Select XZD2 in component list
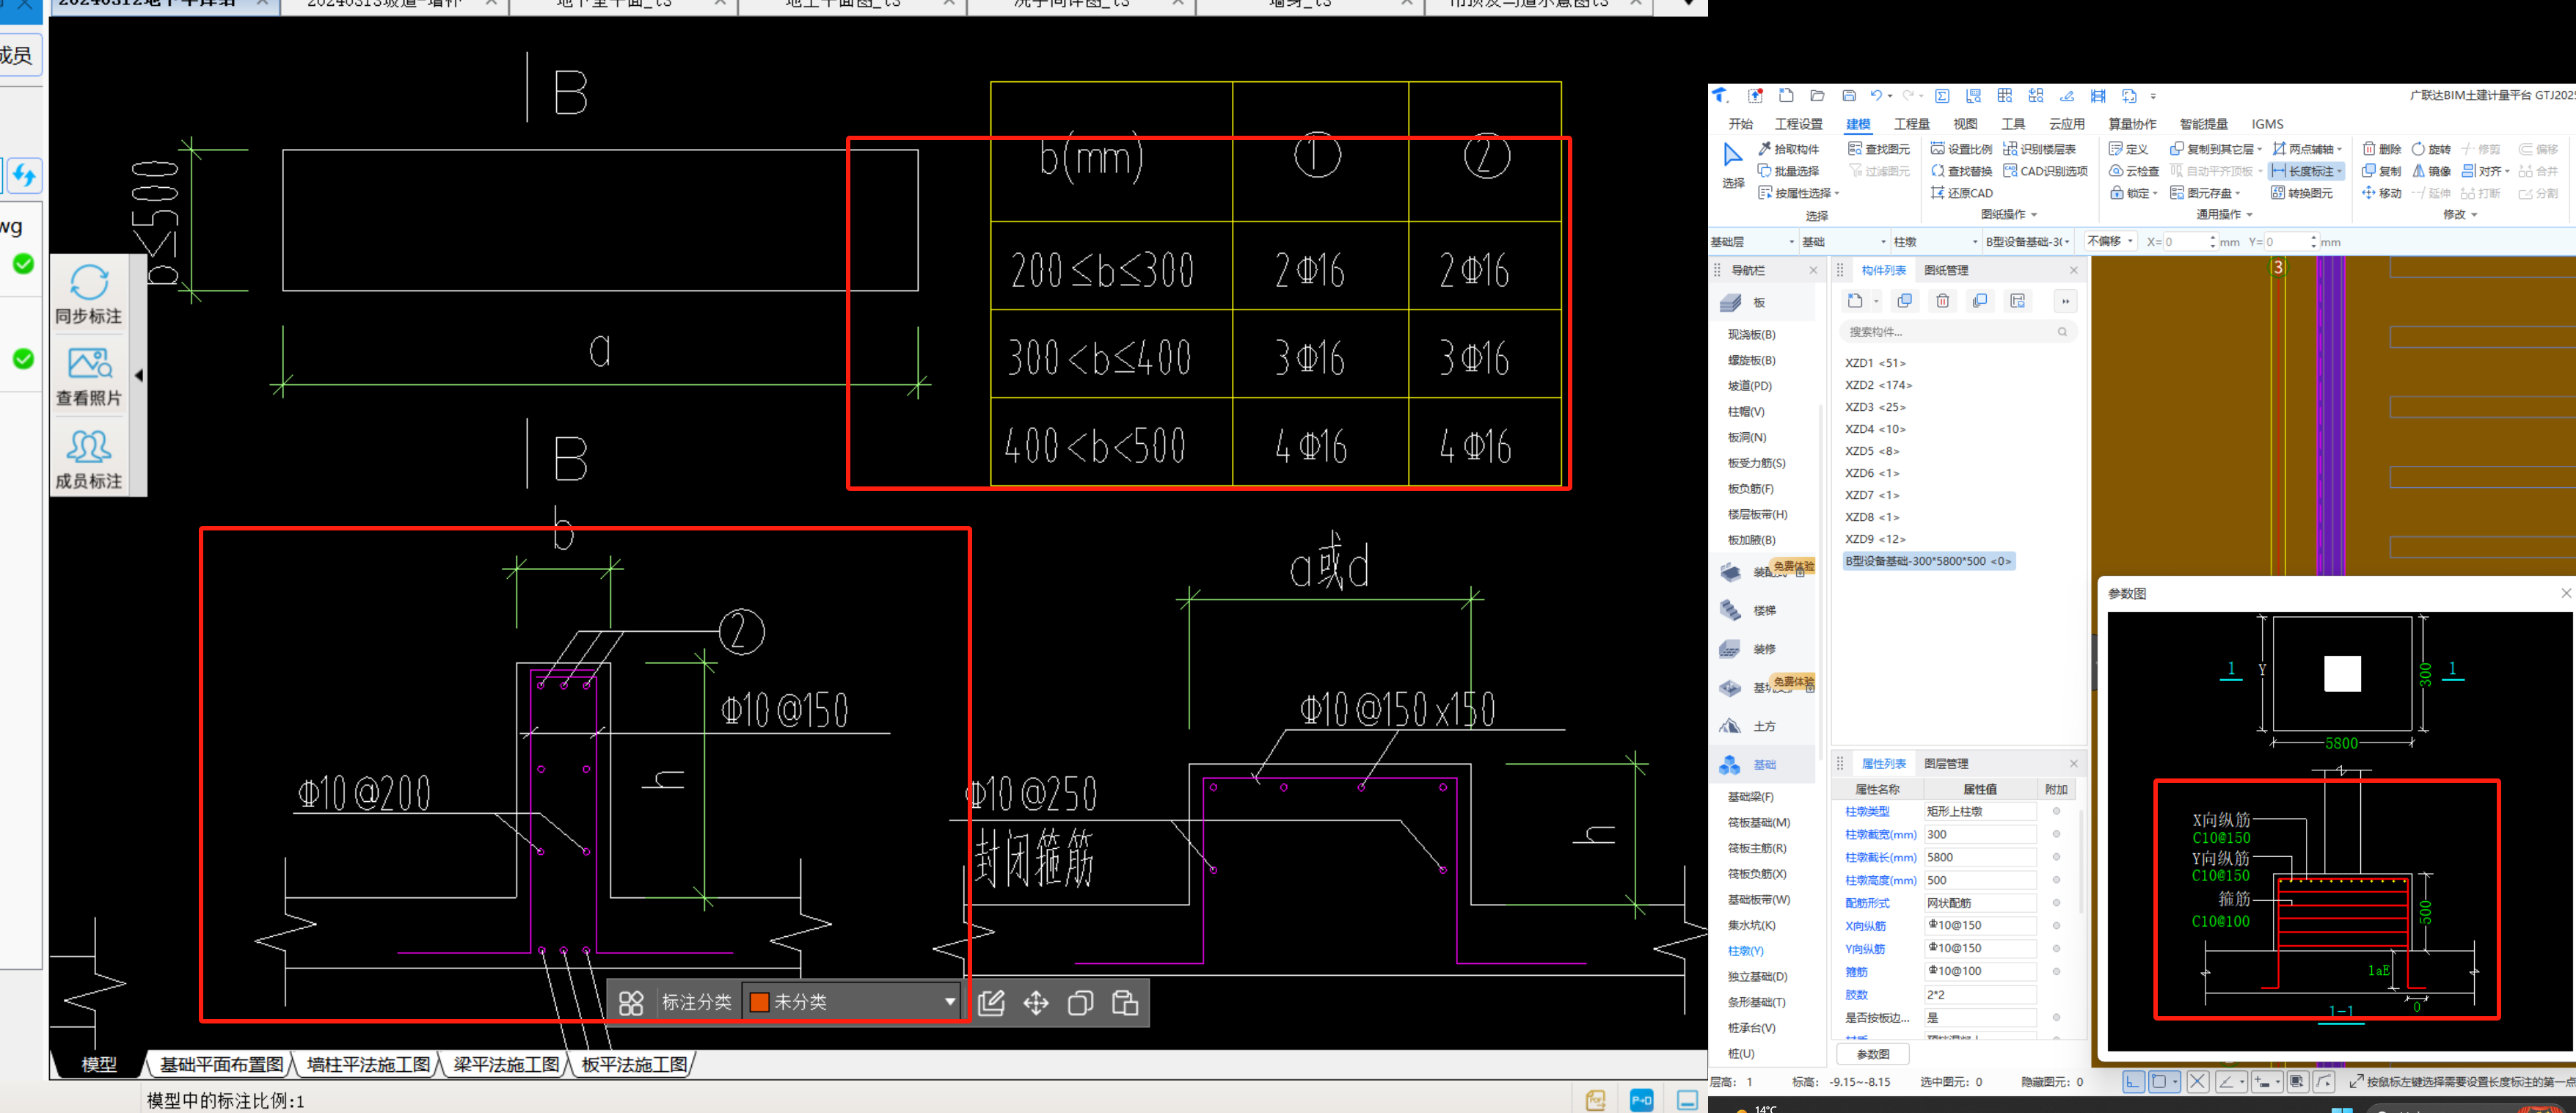2576x1113 pixels. 1877,385
